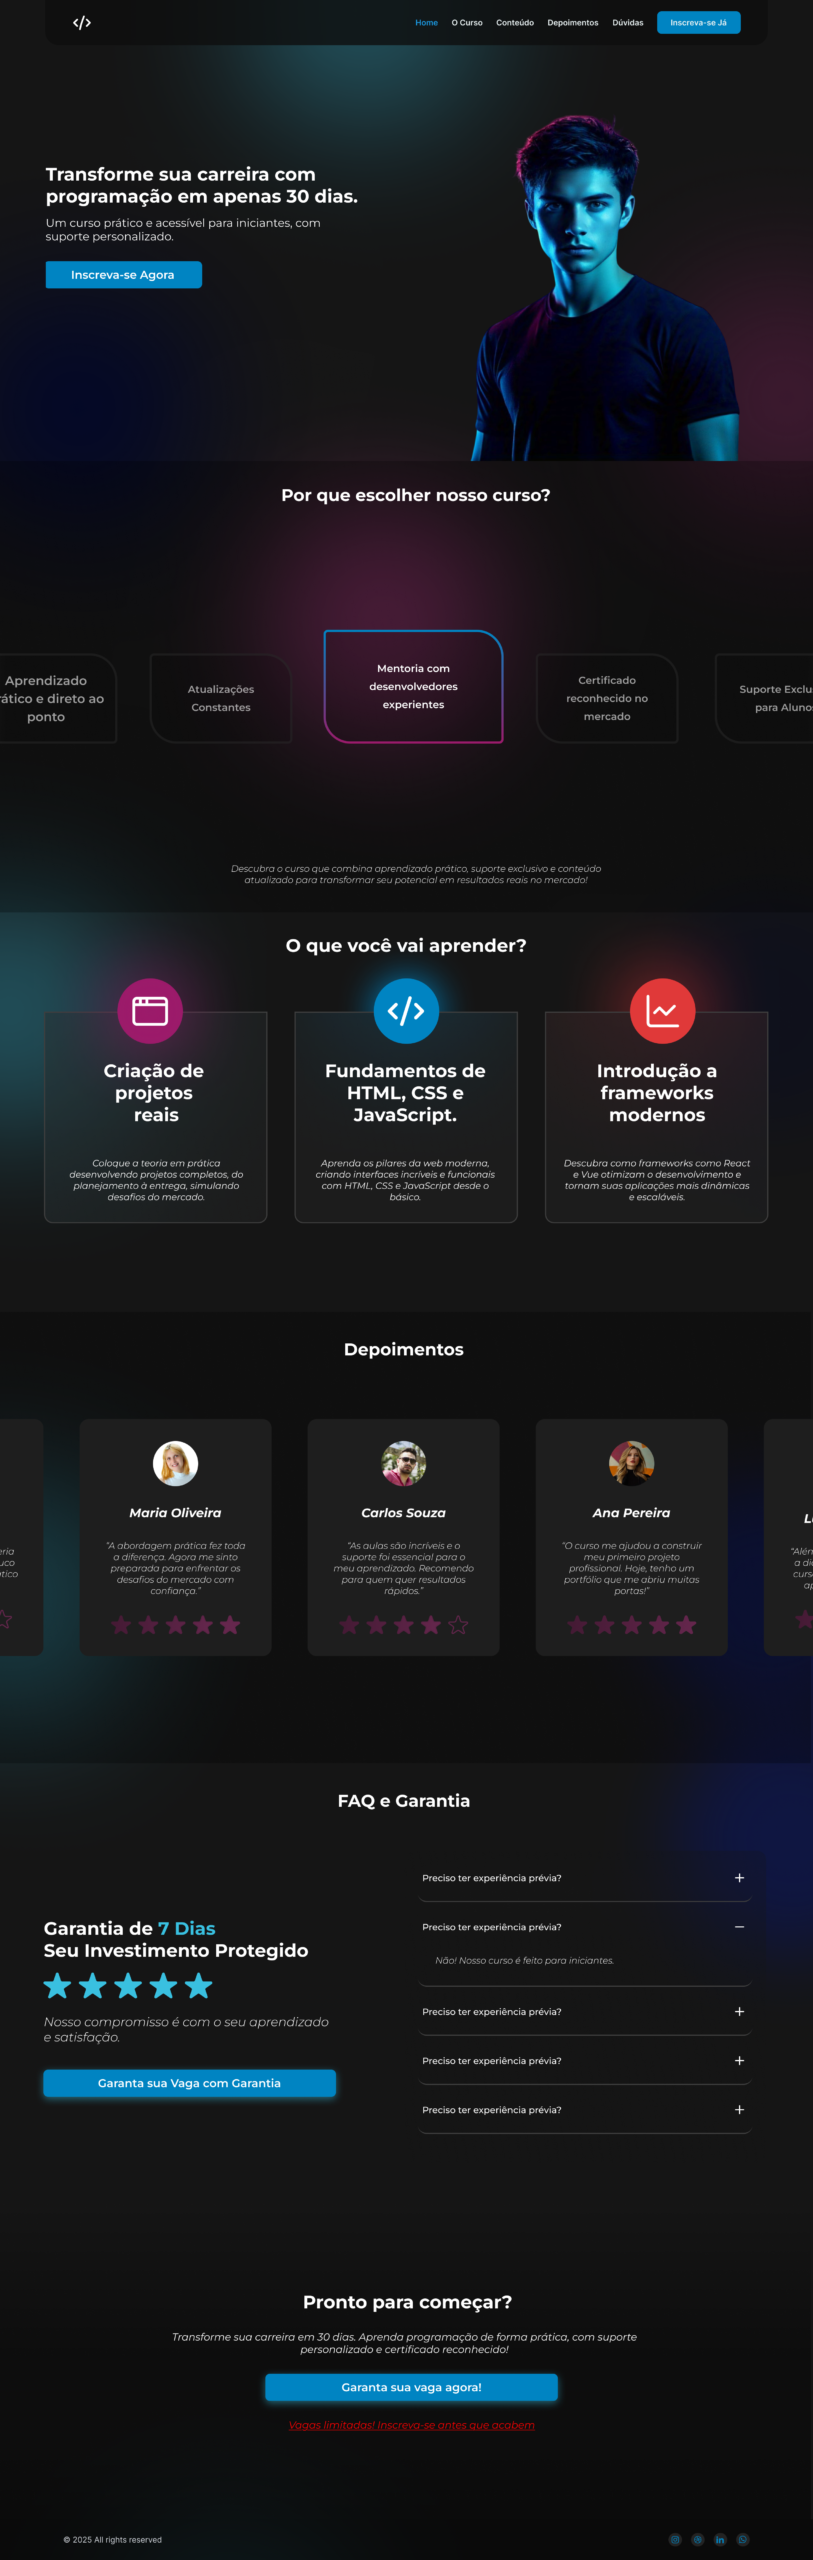Open the Dúvidas navigation link
Viewport: 813px width, 2560px height.
(628, 22)
